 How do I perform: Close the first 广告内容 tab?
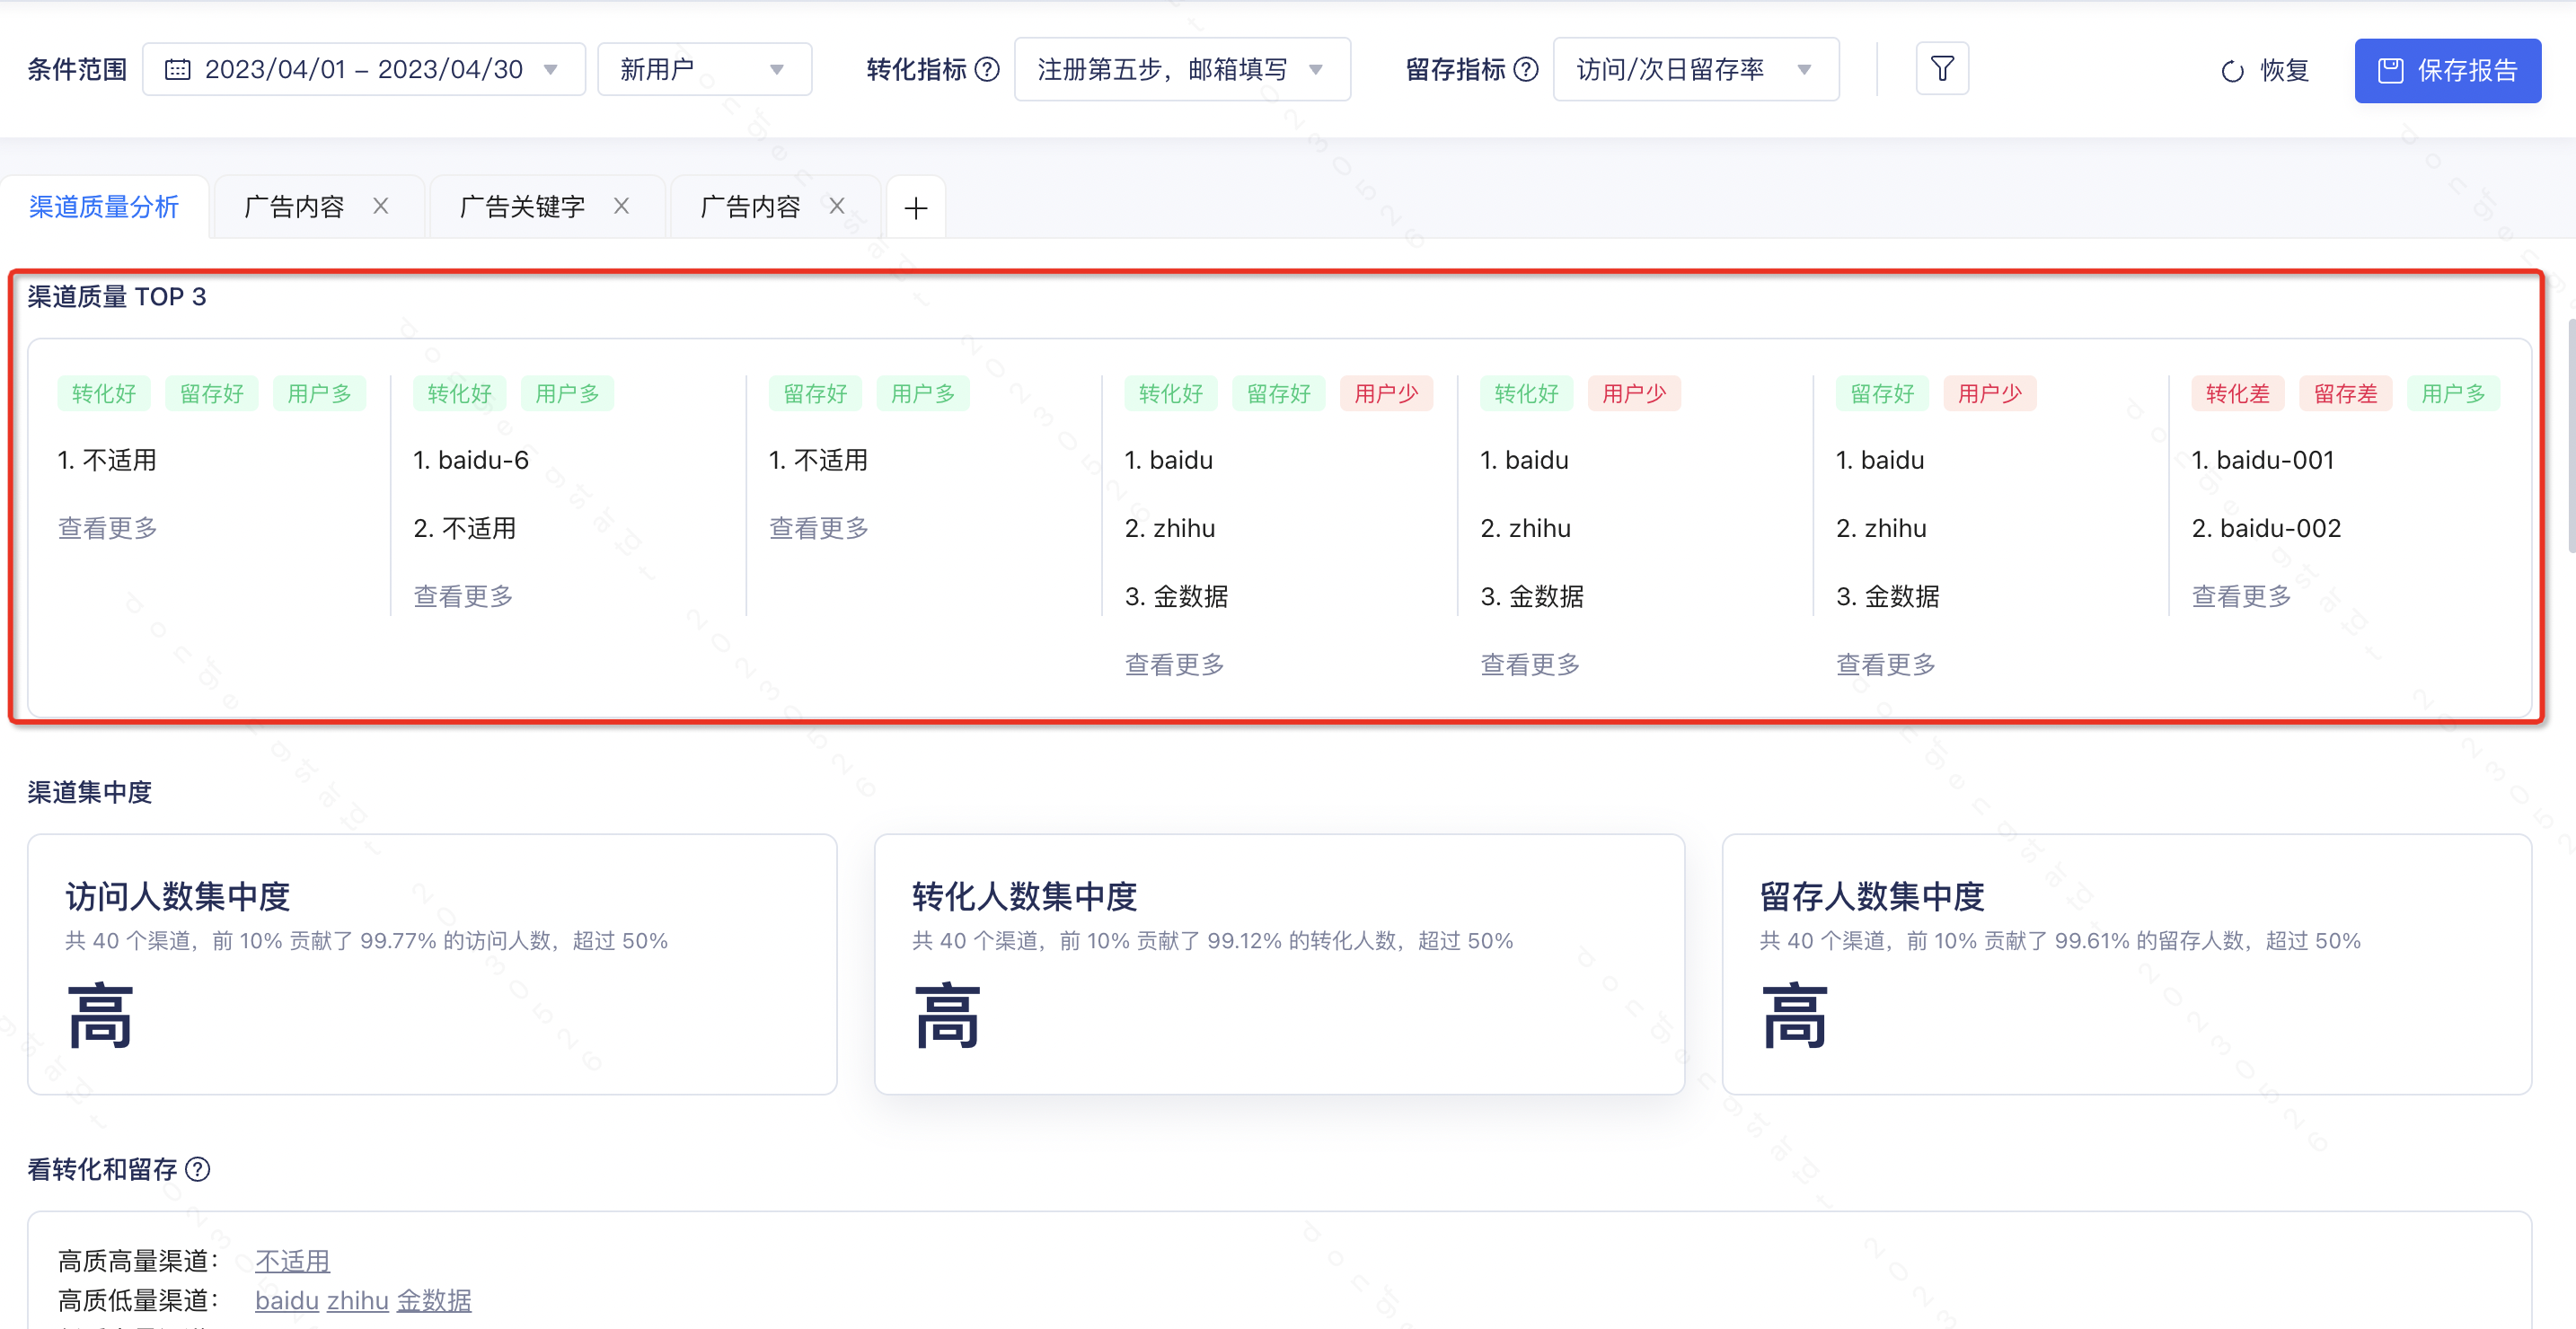[x=381, y=206]
